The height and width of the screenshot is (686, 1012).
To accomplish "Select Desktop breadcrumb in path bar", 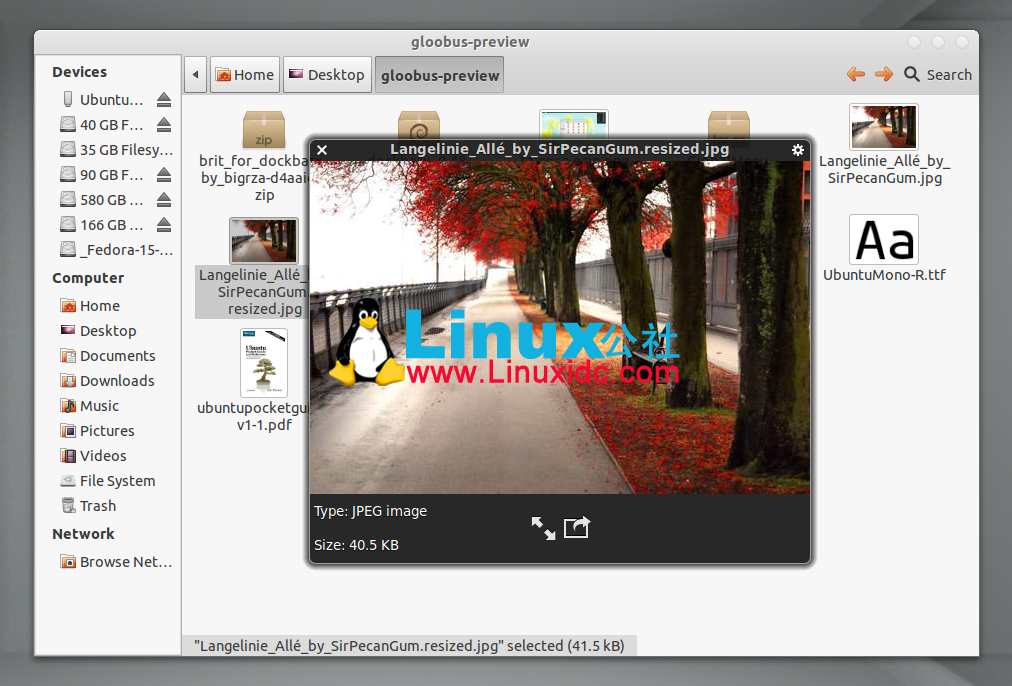I will [x=326, y=75].
